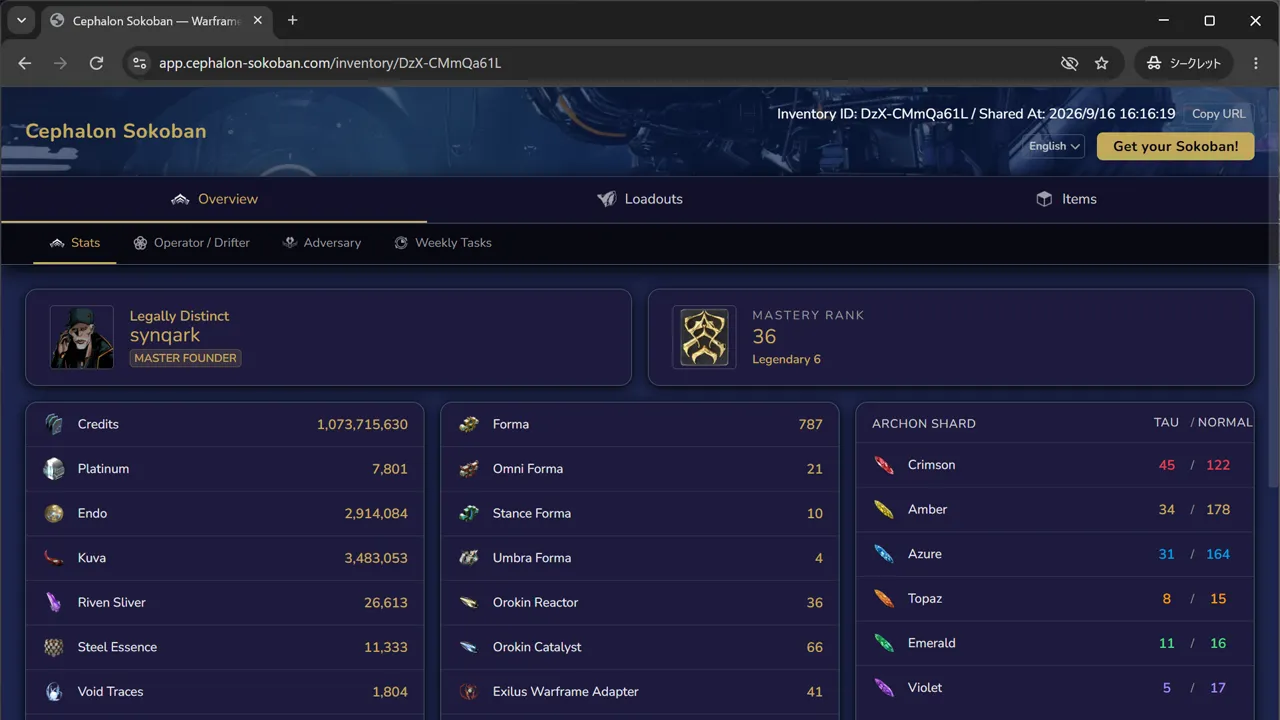The width and height of the screenshot is (1280, 720).
Task: Bookmark this page with the star icon
Action: pyautogui.click(x=1101, y=63)
